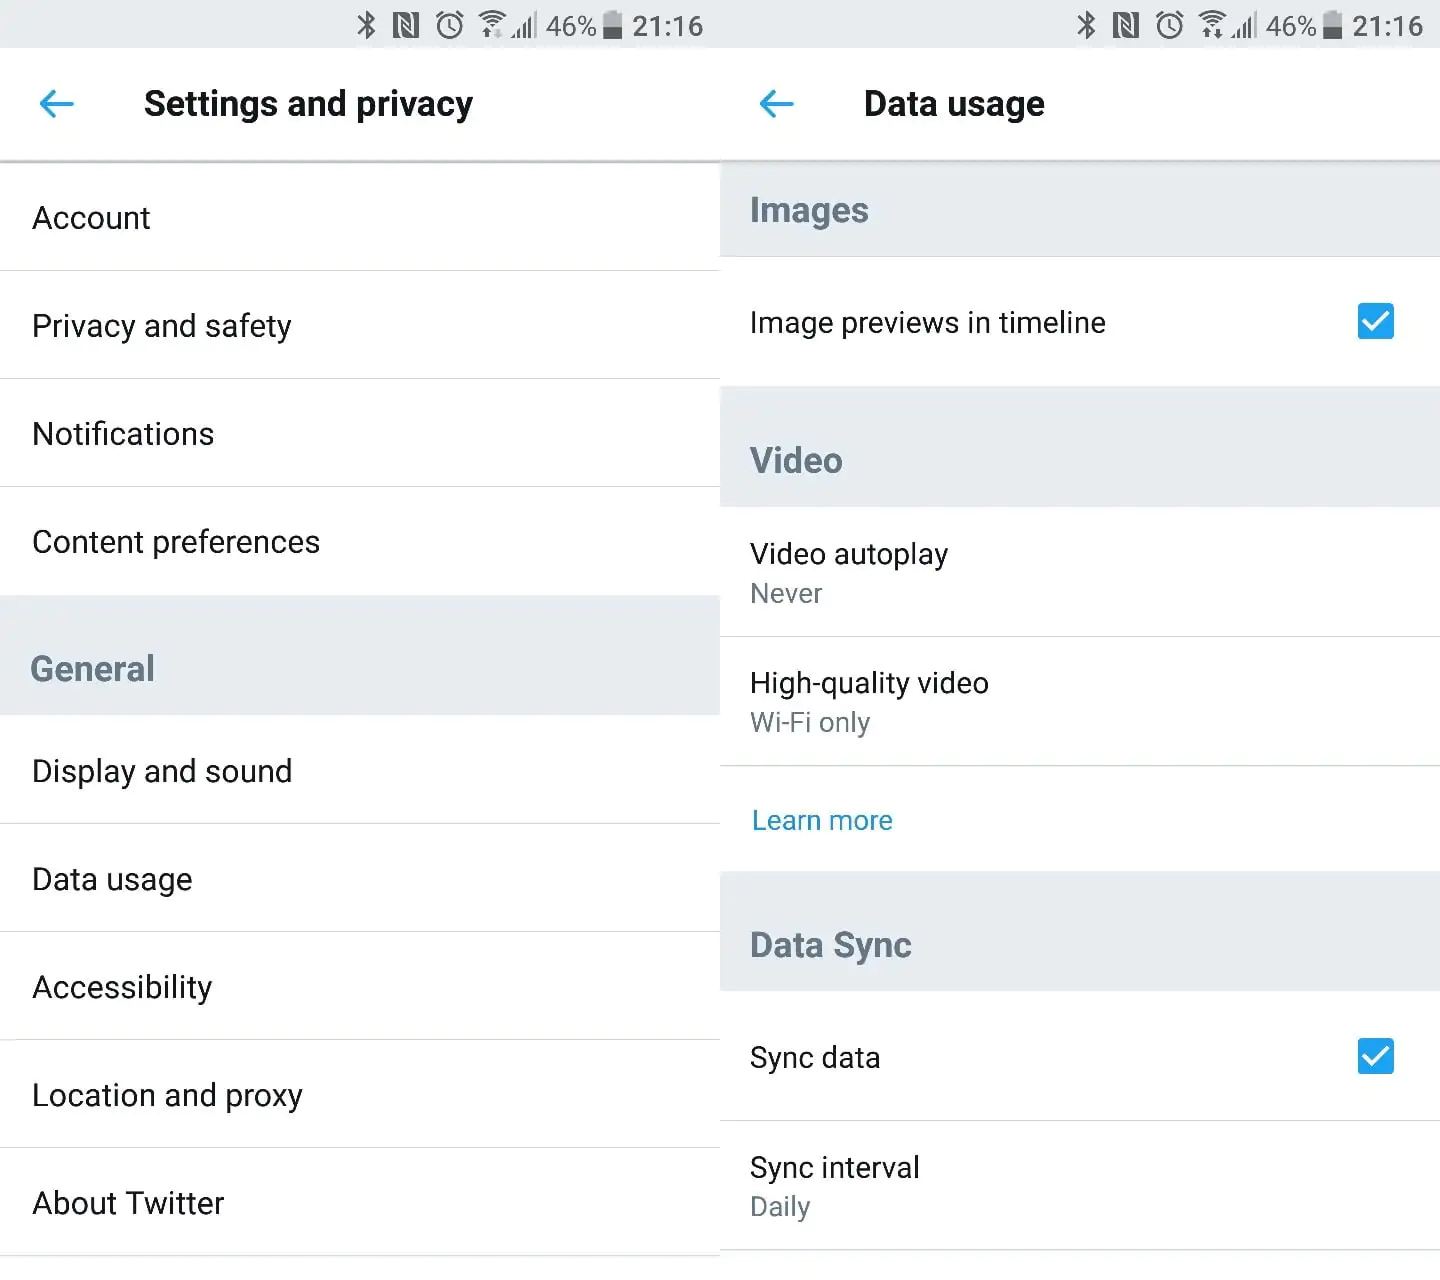Tap back arrow in Data usage header

click(777, 103)
